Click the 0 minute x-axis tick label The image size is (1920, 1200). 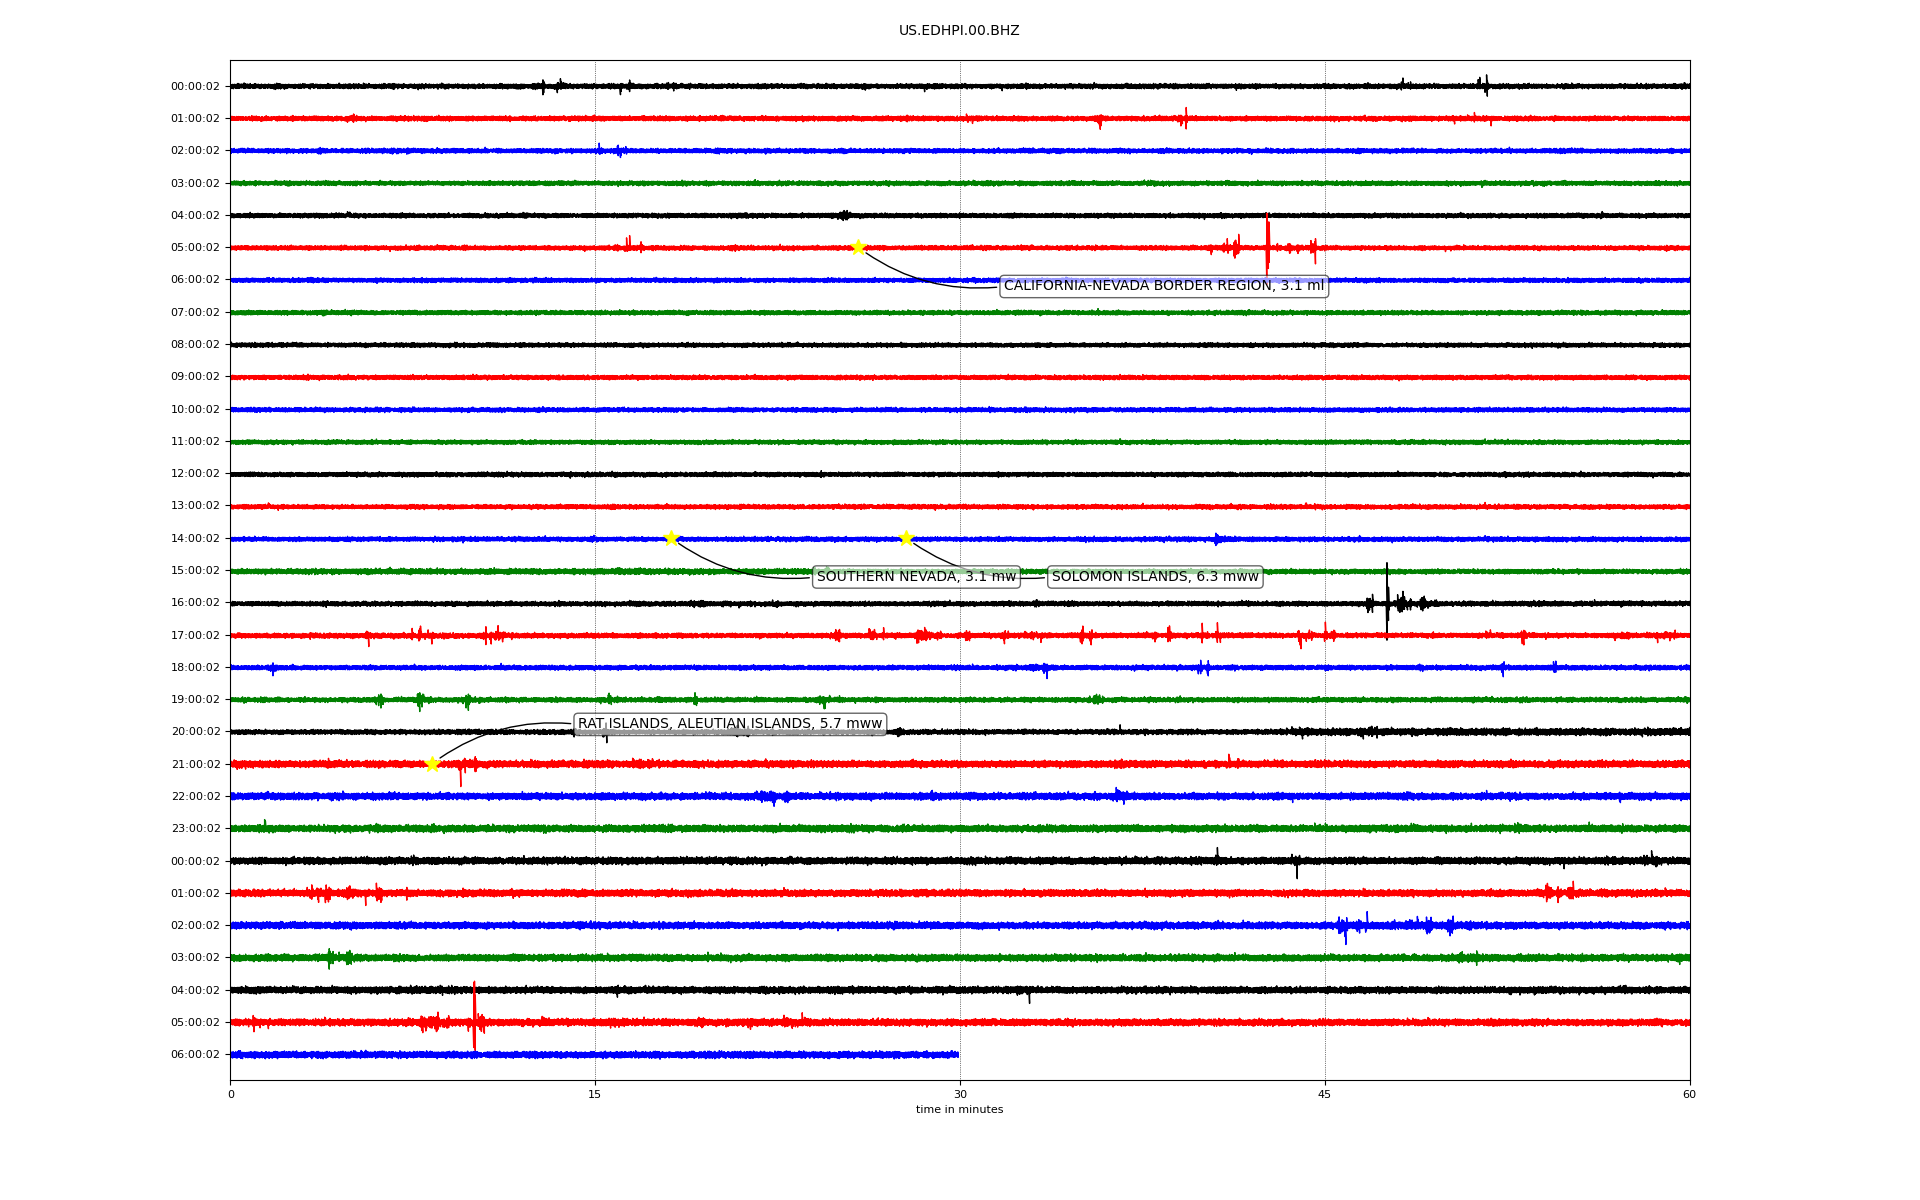(231, 1094)
